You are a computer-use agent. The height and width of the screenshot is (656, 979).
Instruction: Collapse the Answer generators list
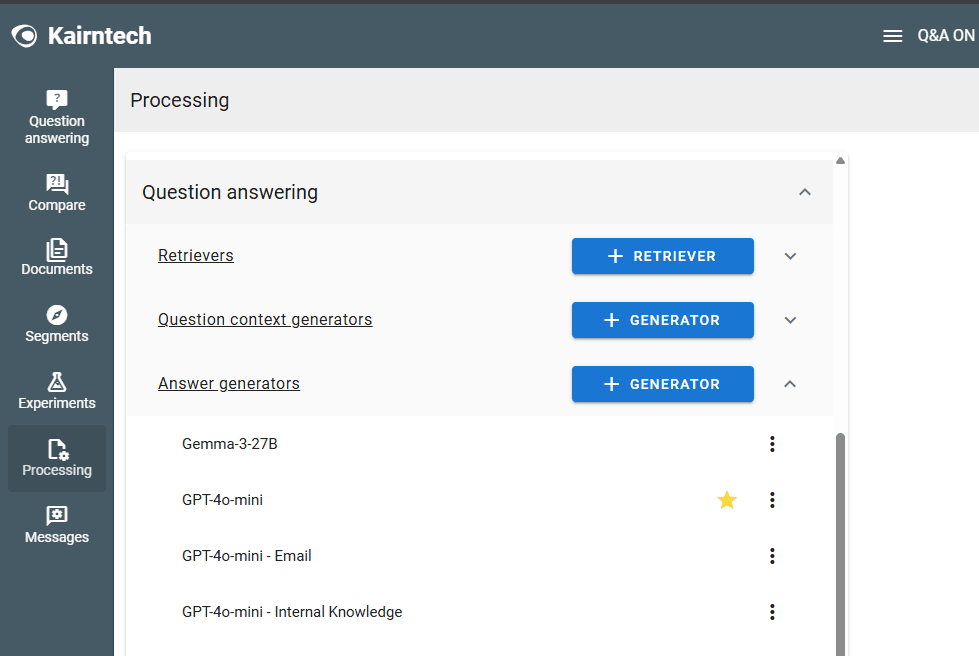pyautogui.click(x=790, y=384)
